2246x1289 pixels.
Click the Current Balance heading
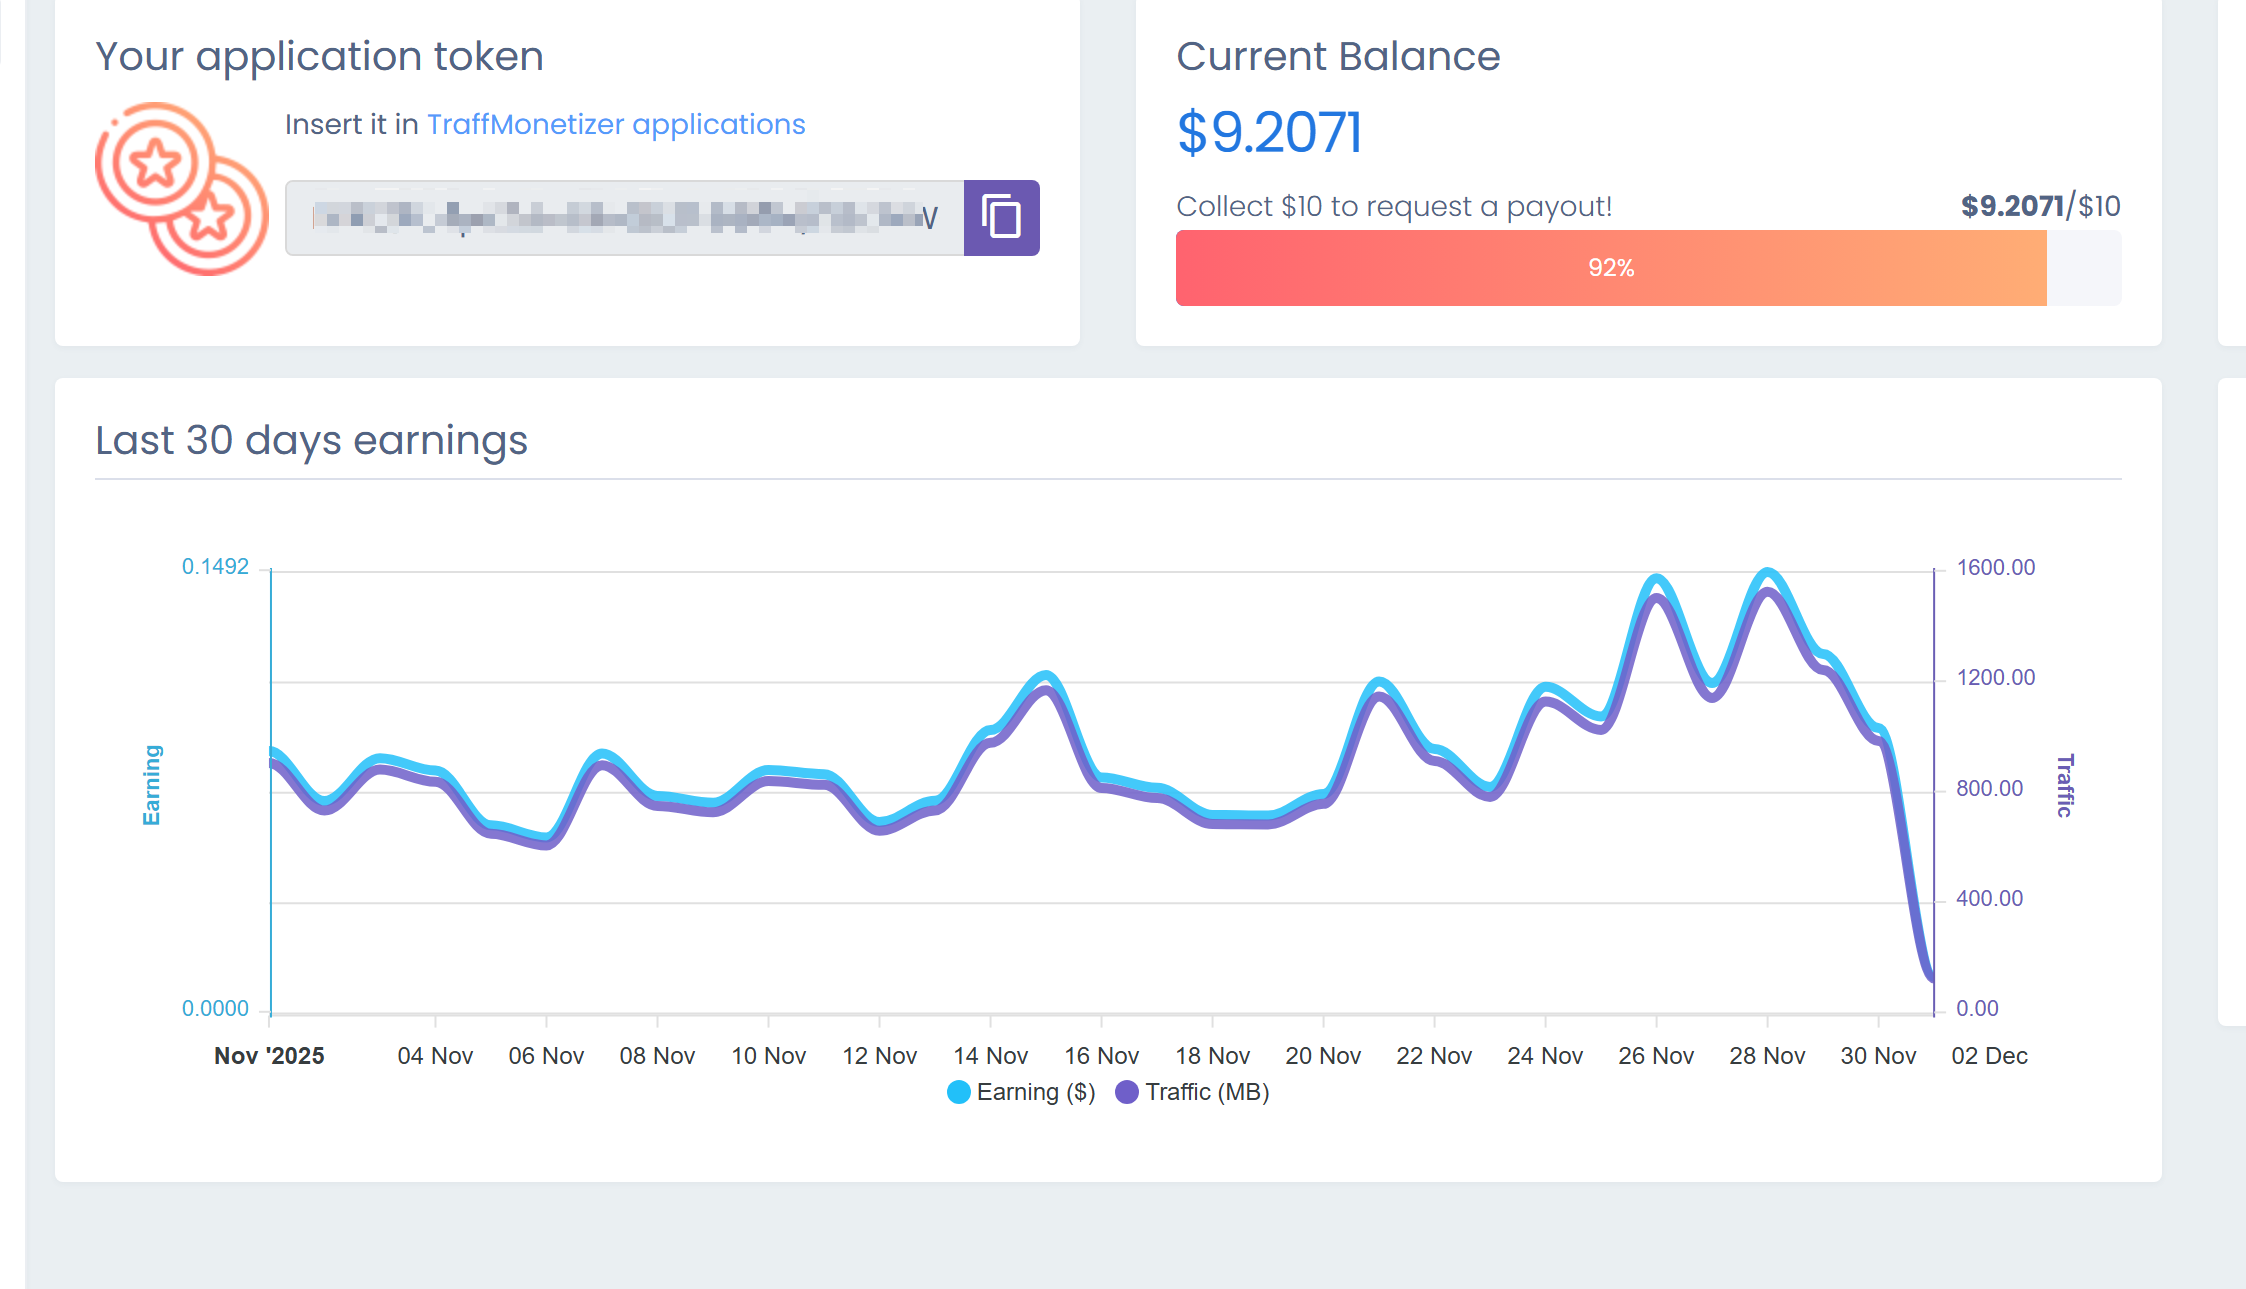(x=1338, y=56)
